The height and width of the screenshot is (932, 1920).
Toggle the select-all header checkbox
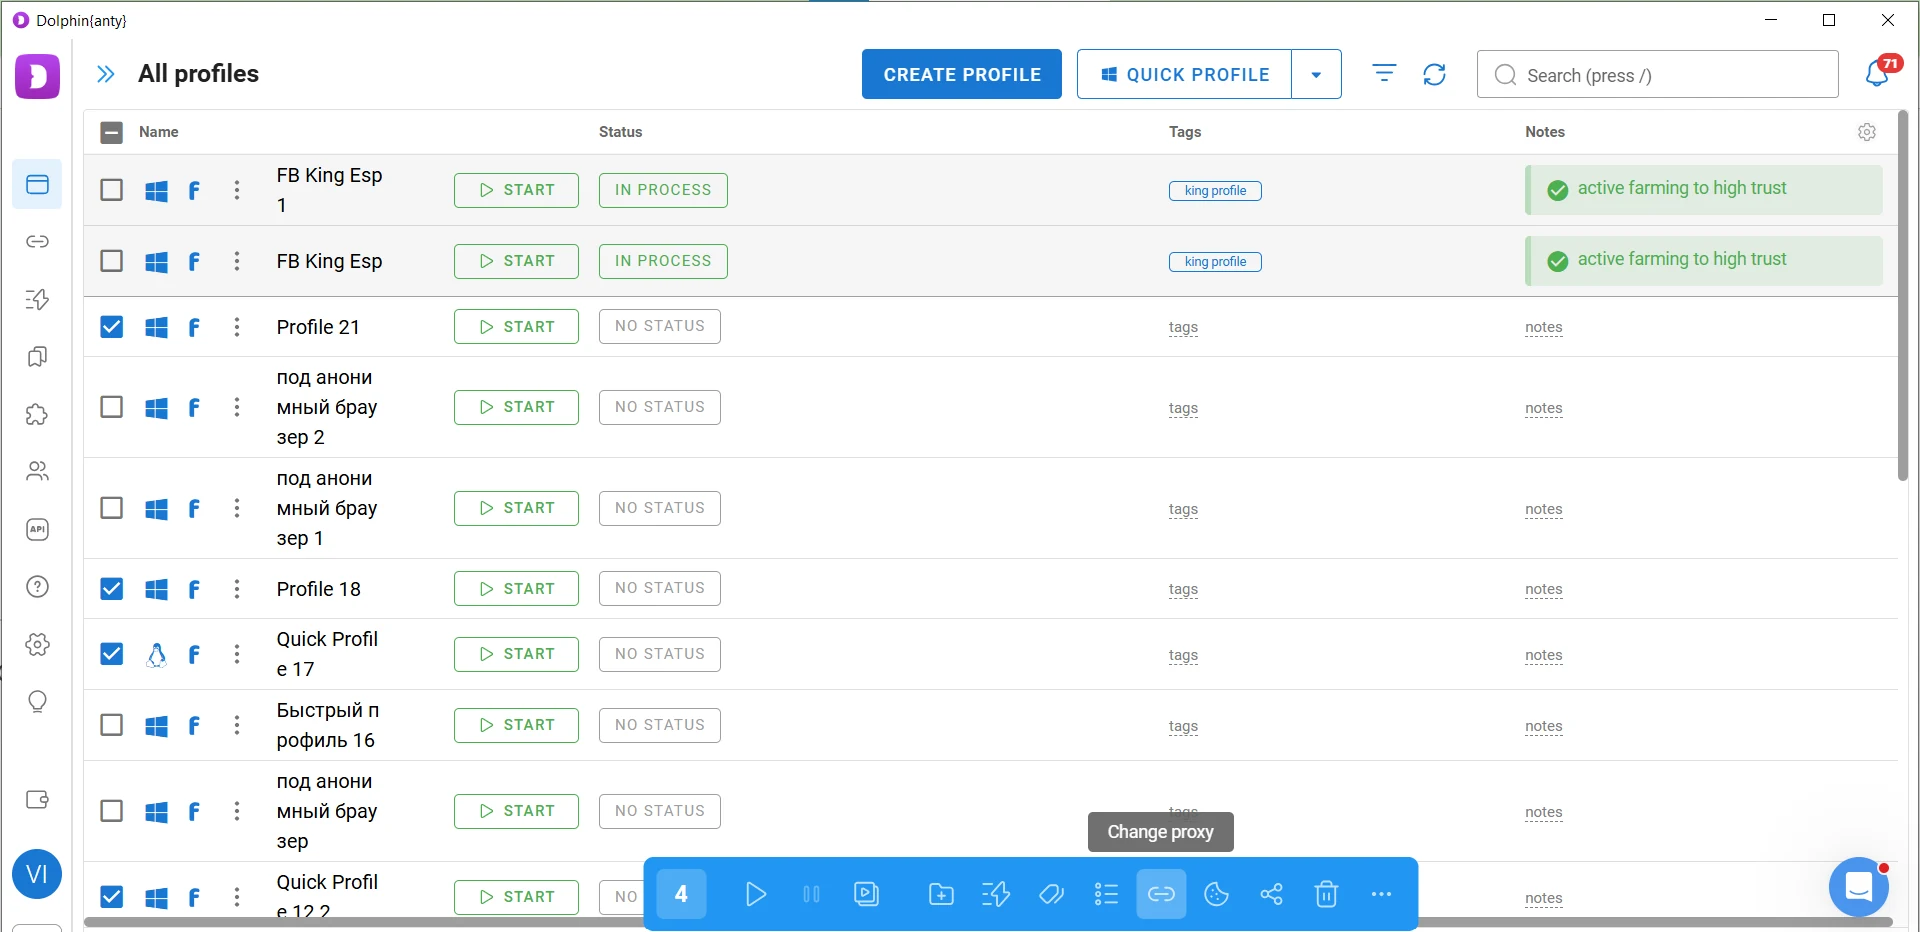coord(112,132)
